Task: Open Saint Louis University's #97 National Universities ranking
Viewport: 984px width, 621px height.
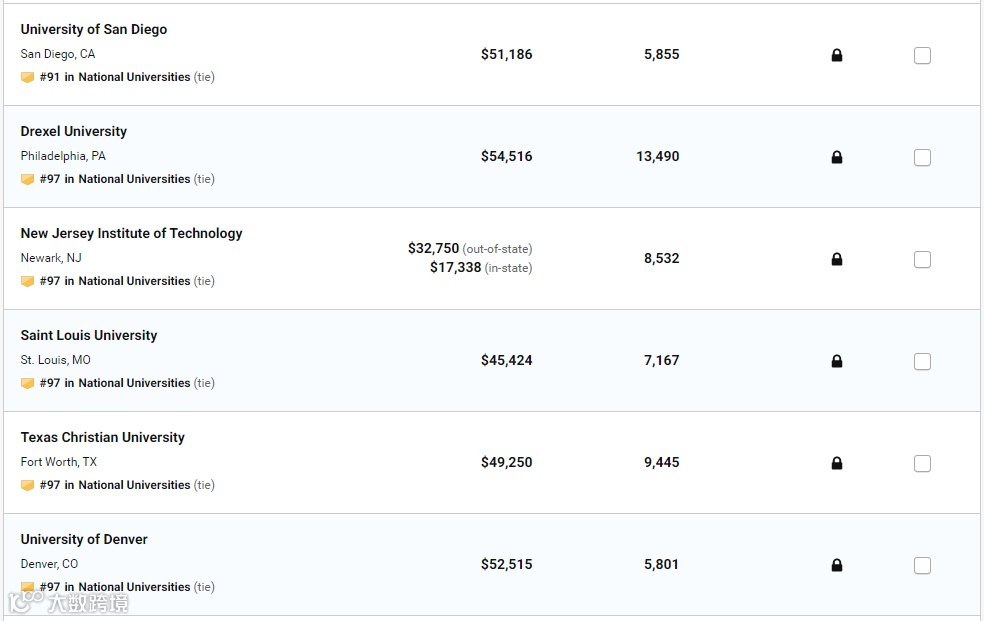Action: coord(115,383)
